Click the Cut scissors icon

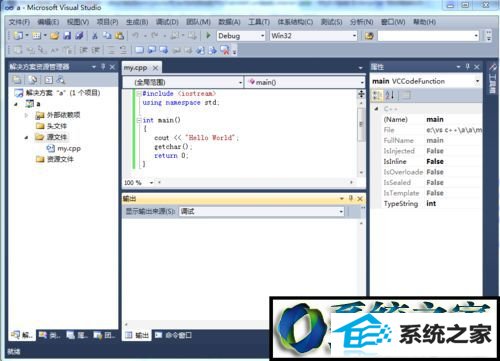pos(95,36)
